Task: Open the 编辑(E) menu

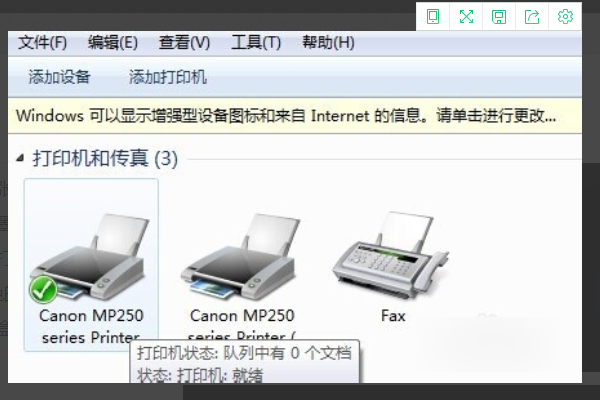Action: pyautogui.click(x=113, y=42)
